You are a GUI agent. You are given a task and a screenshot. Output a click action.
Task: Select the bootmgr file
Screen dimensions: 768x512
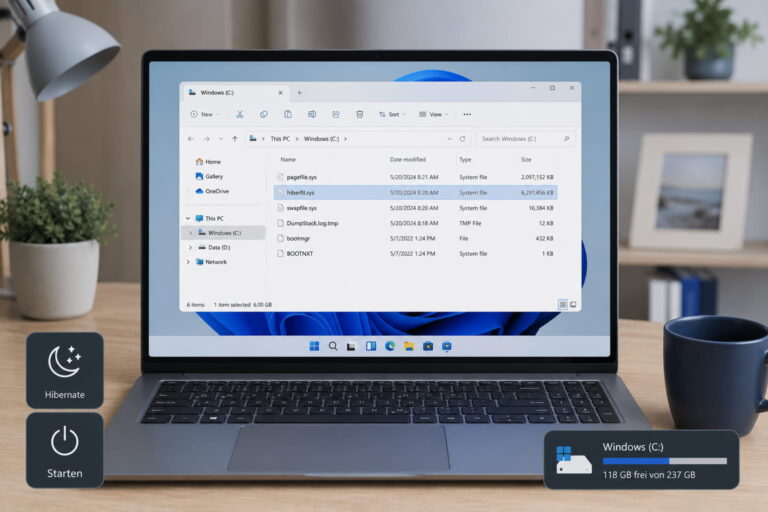point(415,239)
